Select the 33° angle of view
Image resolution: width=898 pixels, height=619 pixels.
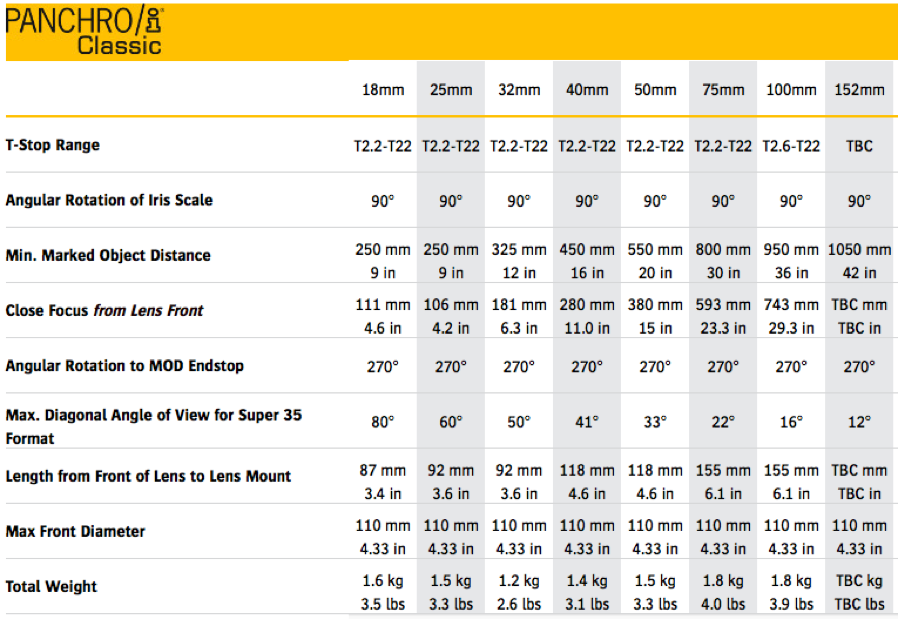pyautogui.click(x=655, y=422)
